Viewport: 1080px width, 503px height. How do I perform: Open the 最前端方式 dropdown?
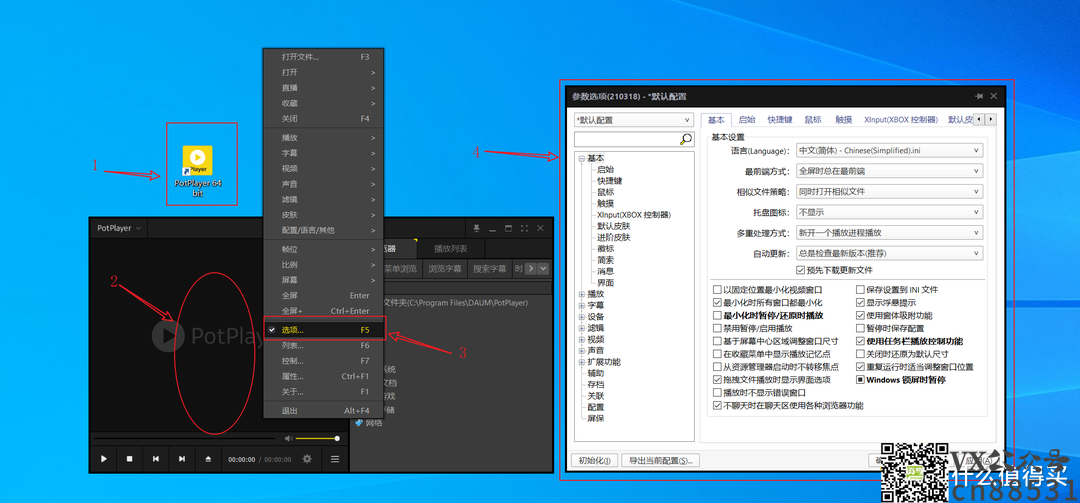coord(889,171)
